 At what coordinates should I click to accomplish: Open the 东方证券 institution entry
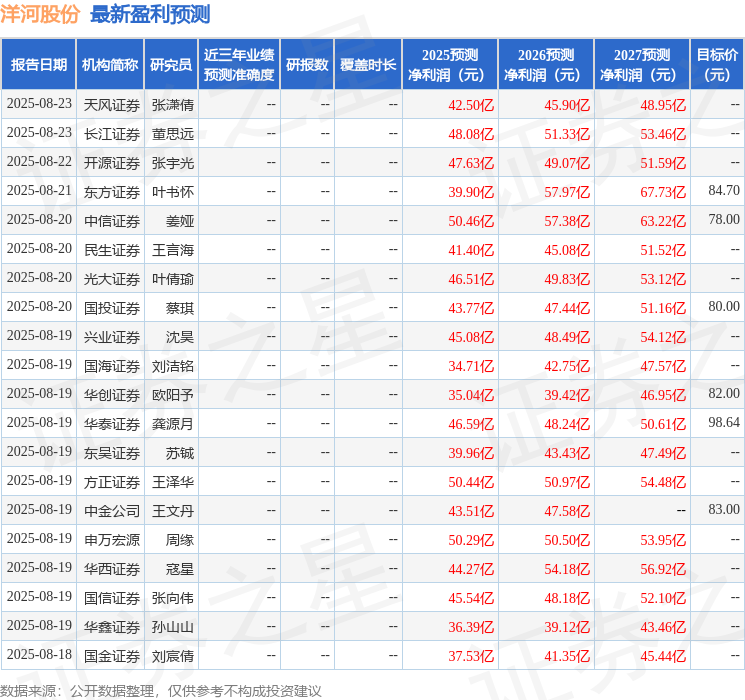point(111,191)
